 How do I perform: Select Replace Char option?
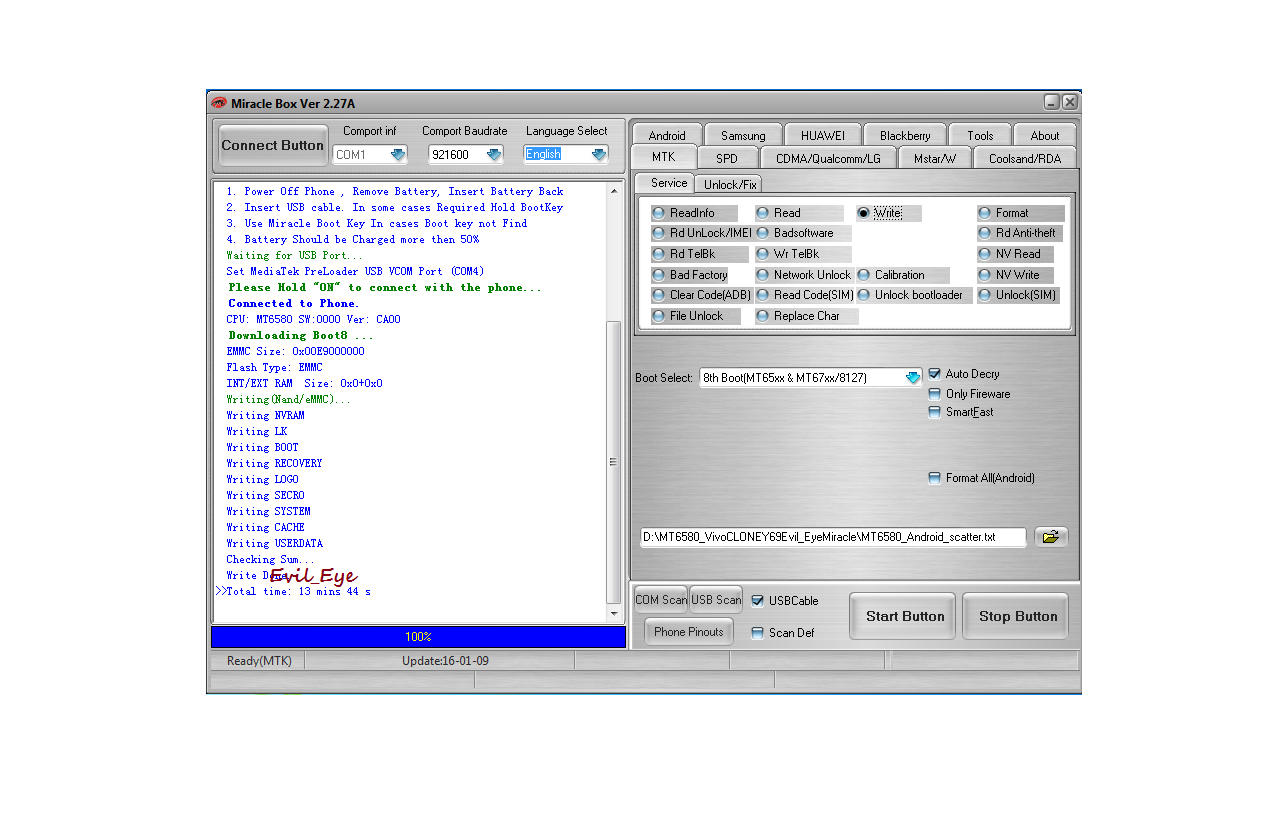806,316
